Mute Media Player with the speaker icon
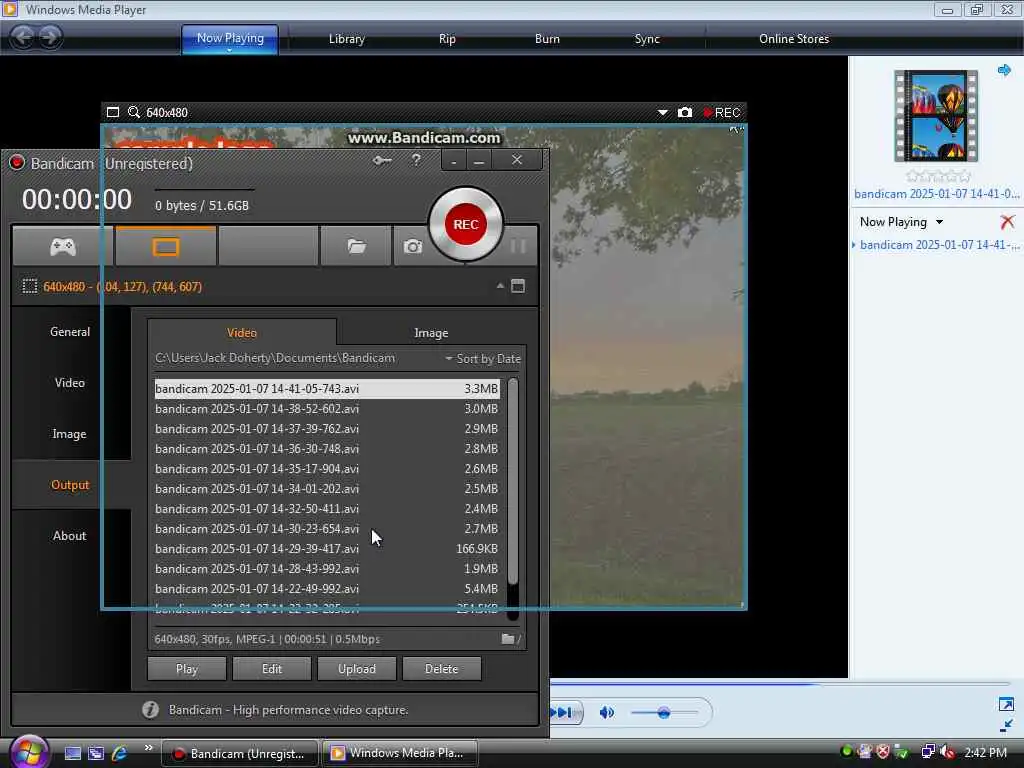The image size is (1024, 768). 607,712
